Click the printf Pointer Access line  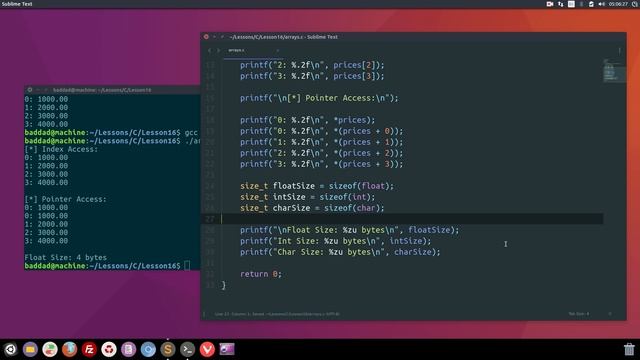click(319, 98)
